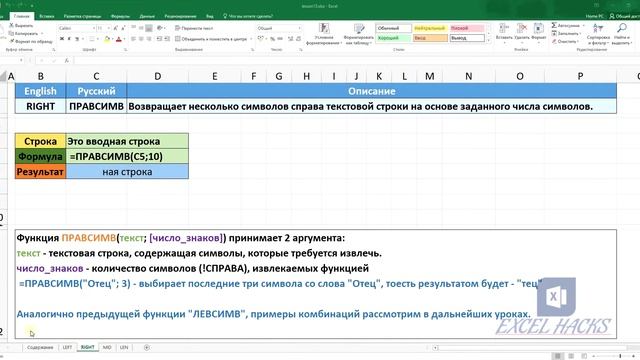Align text to middle of cell
Viewport: 640px width, 360px height.
click(x=141, y=28)
